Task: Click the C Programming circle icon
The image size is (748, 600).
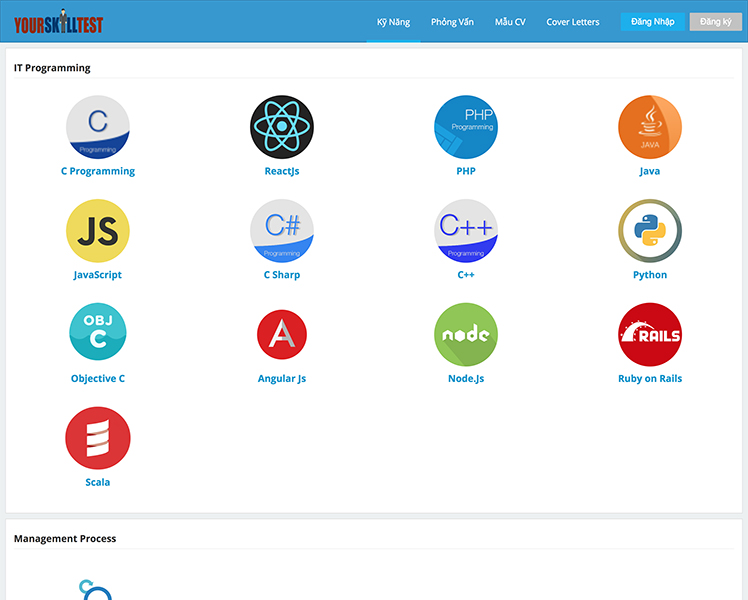Action: (x=98, y=127)
